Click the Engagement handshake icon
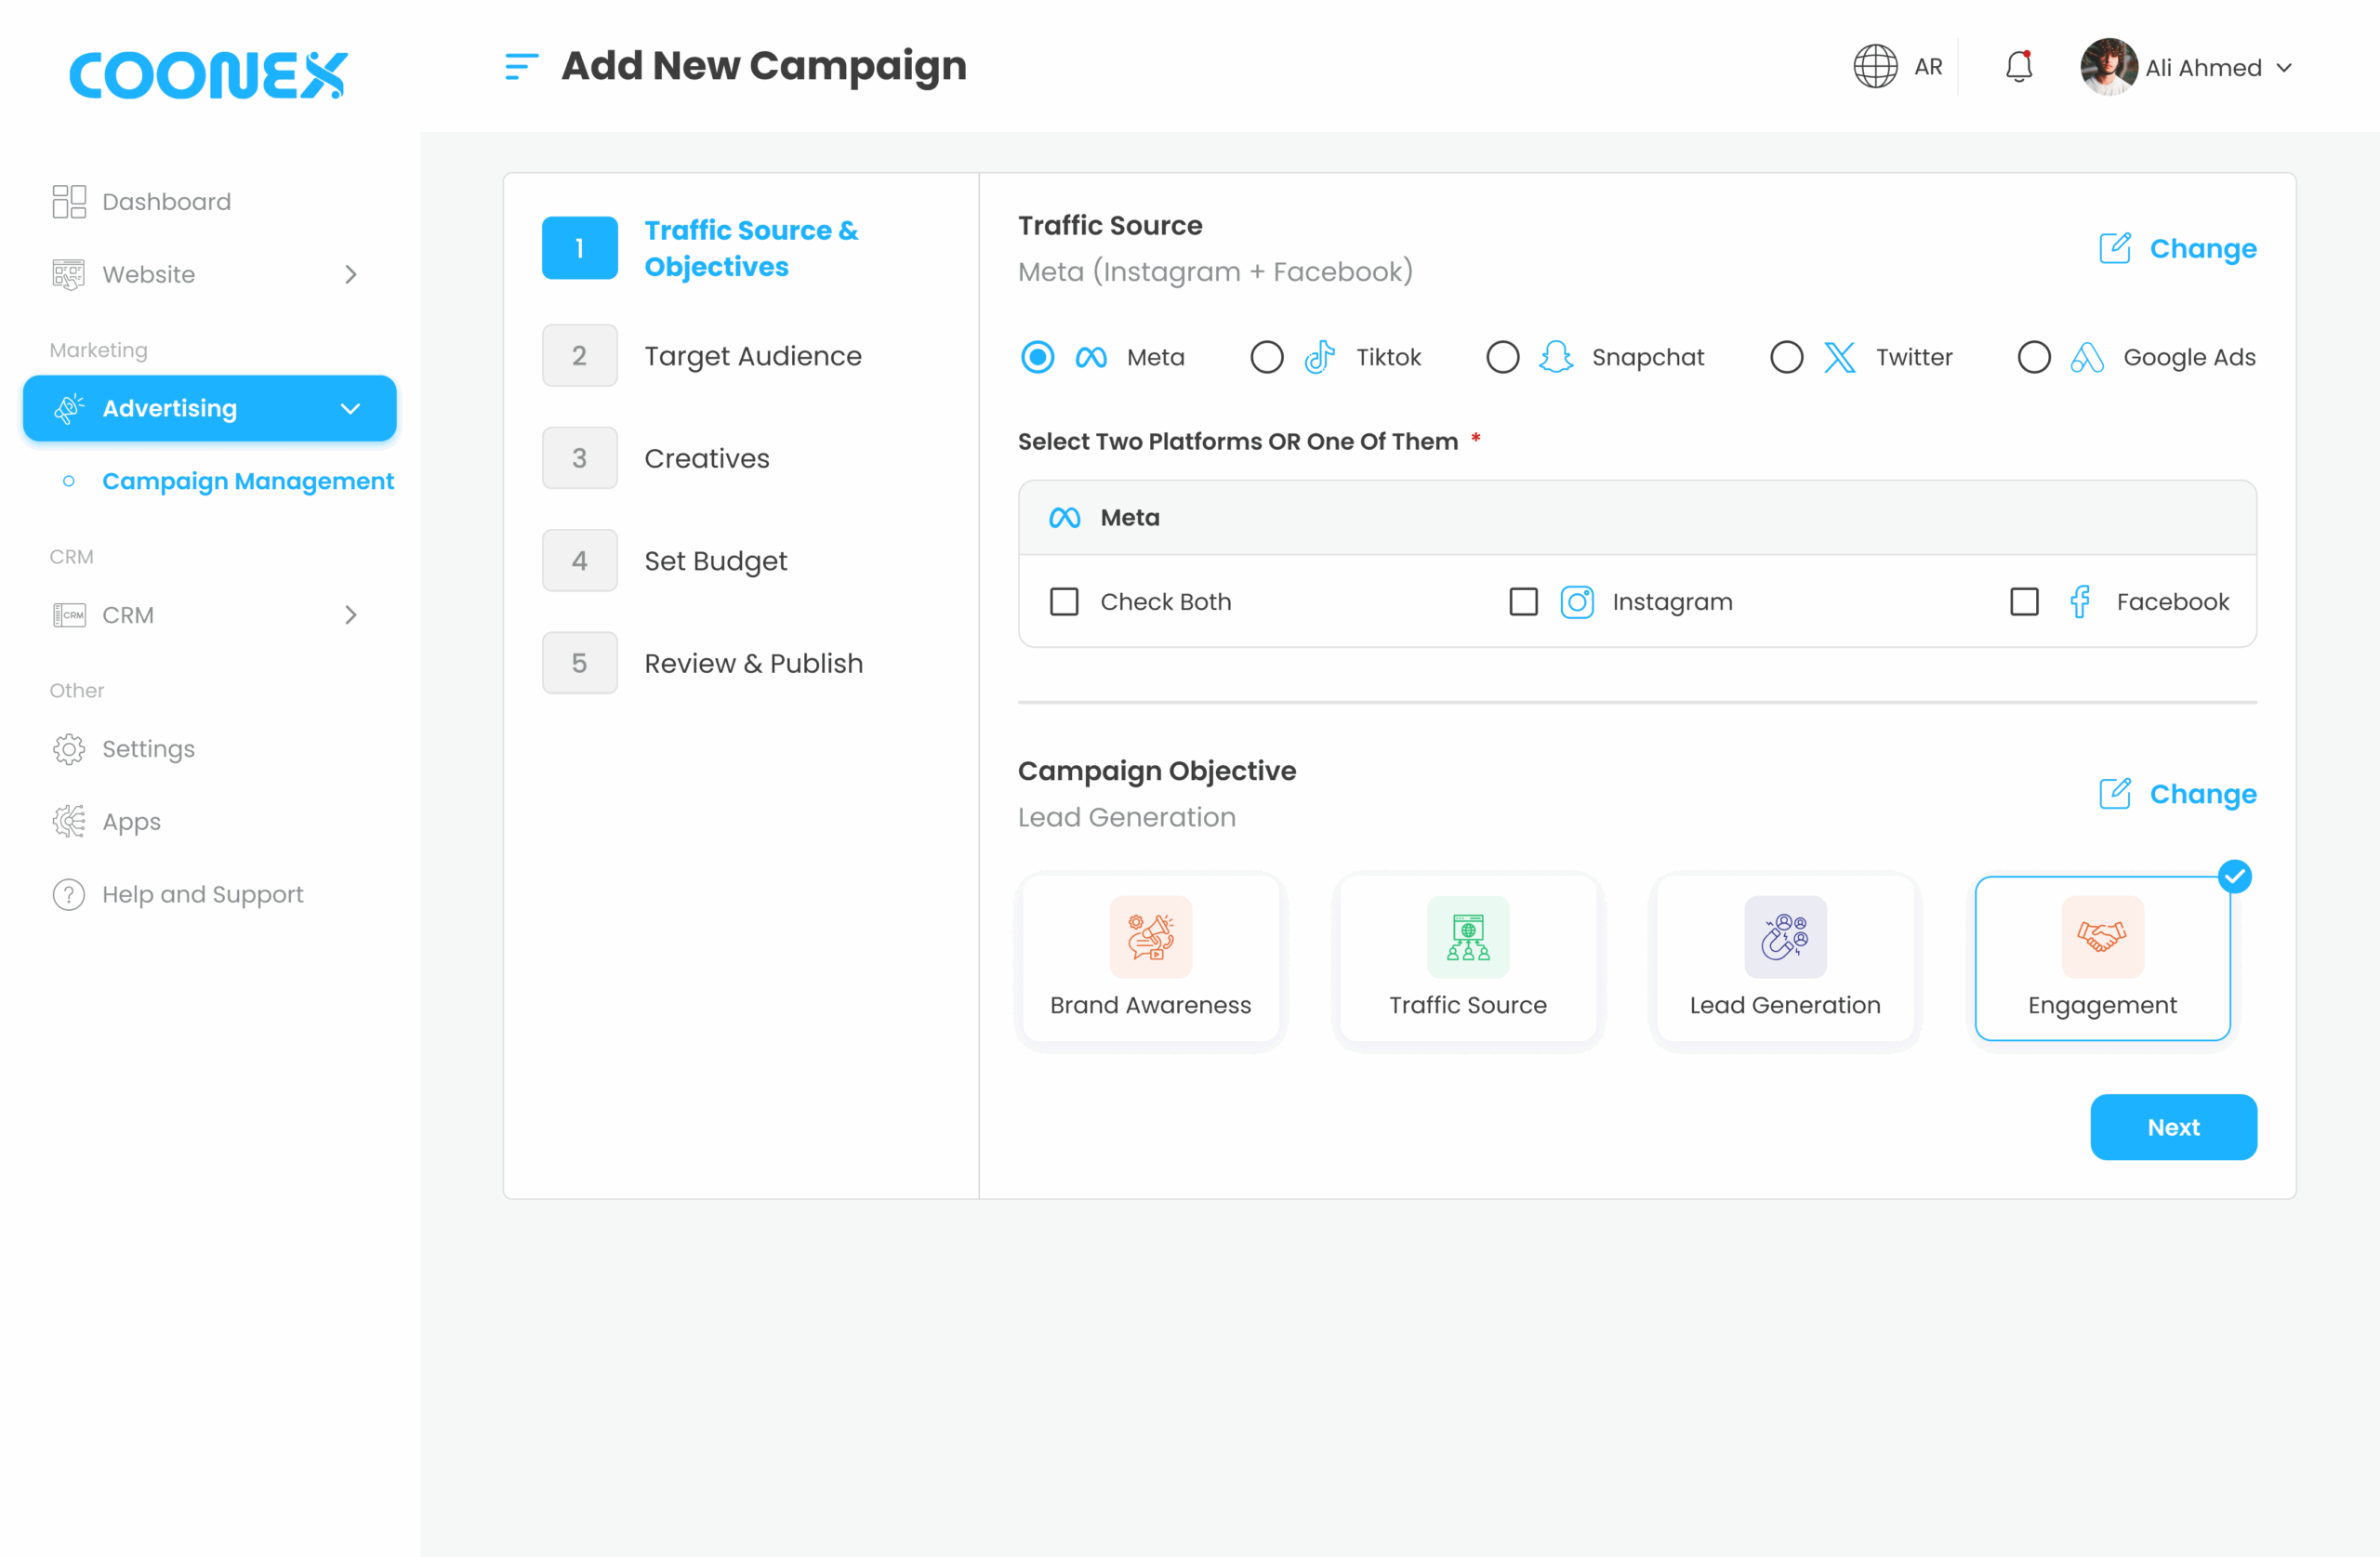 click(x=2101, y=936)
